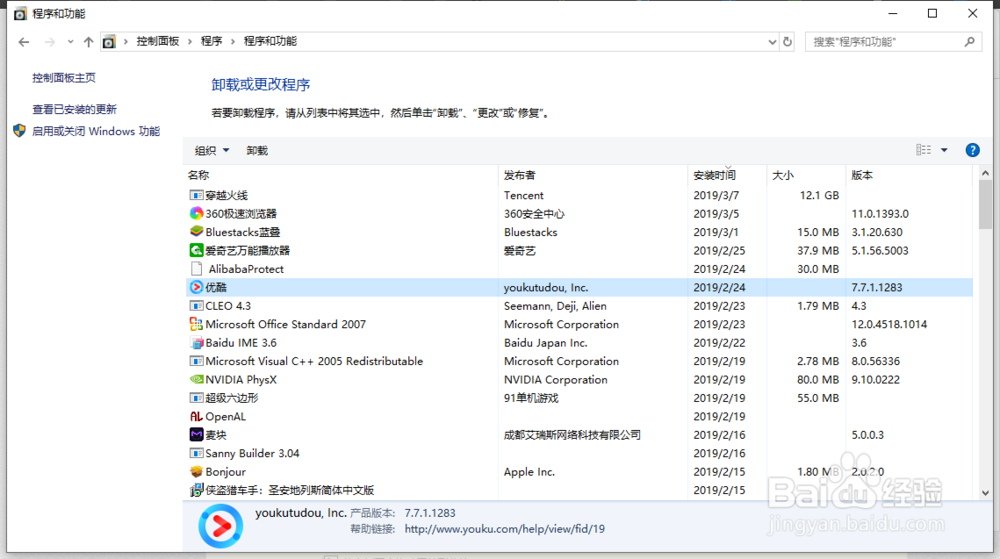Screen dimensions: 1000x559
Task: Open 查看已安装的更新 link
Action: (75, 109)
